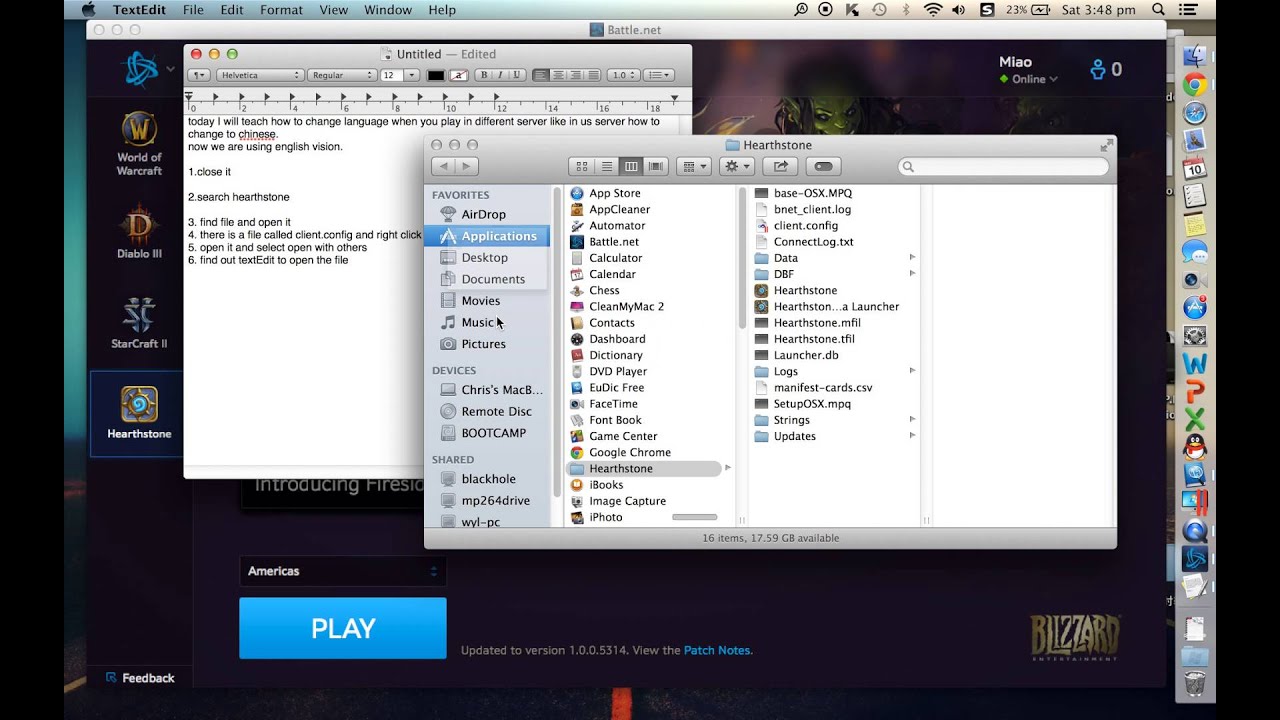Click Wi-Fi icon in menu bar
Screen dimensions: 1280x720
tap(933, 10)
